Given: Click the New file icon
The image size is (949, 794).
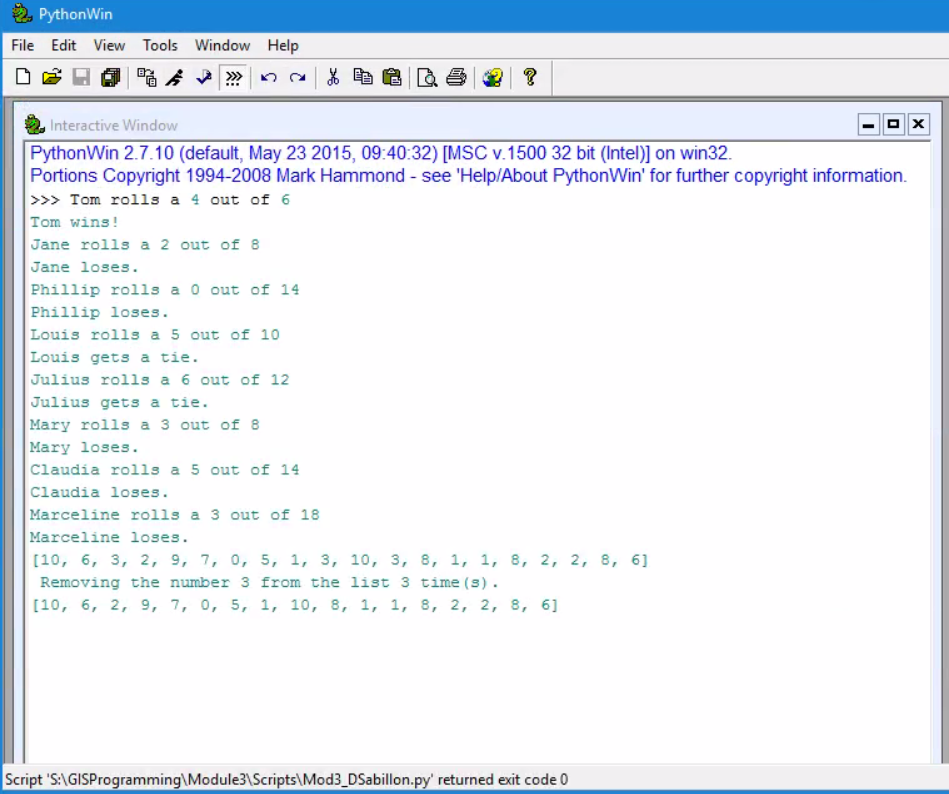Looking at the screenshot, I should [23, 77].
